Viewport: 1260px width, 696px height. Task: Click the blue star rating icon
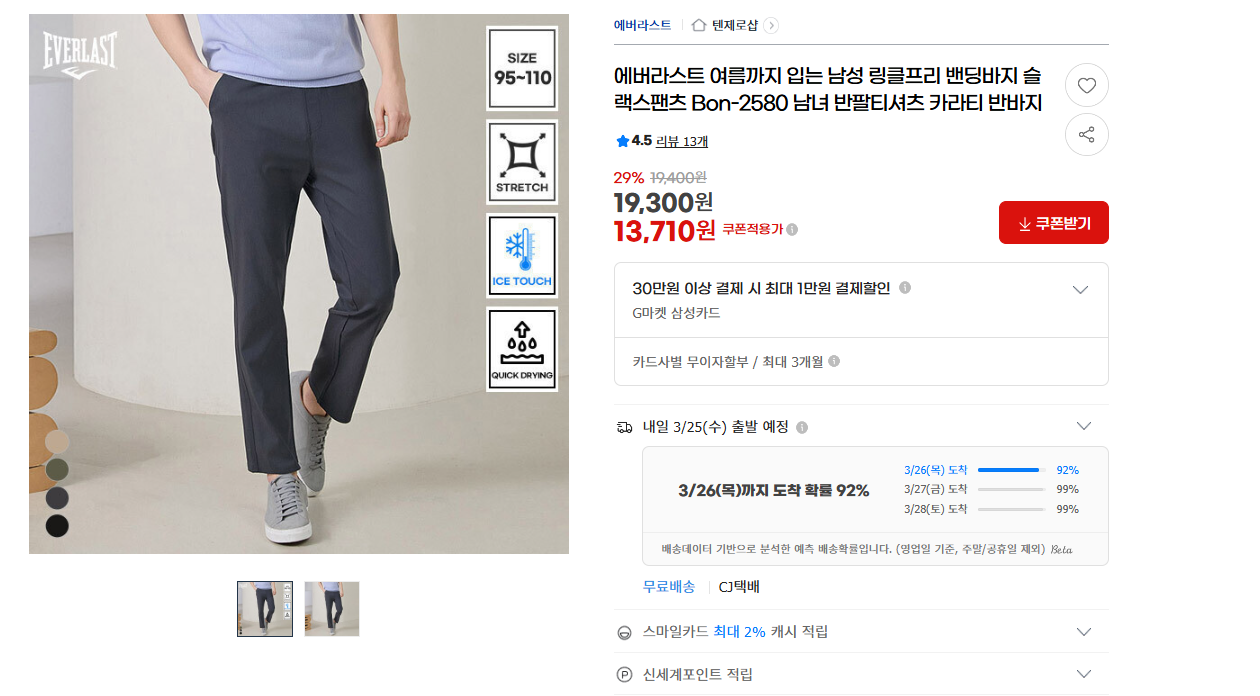(x=622, y=141)
